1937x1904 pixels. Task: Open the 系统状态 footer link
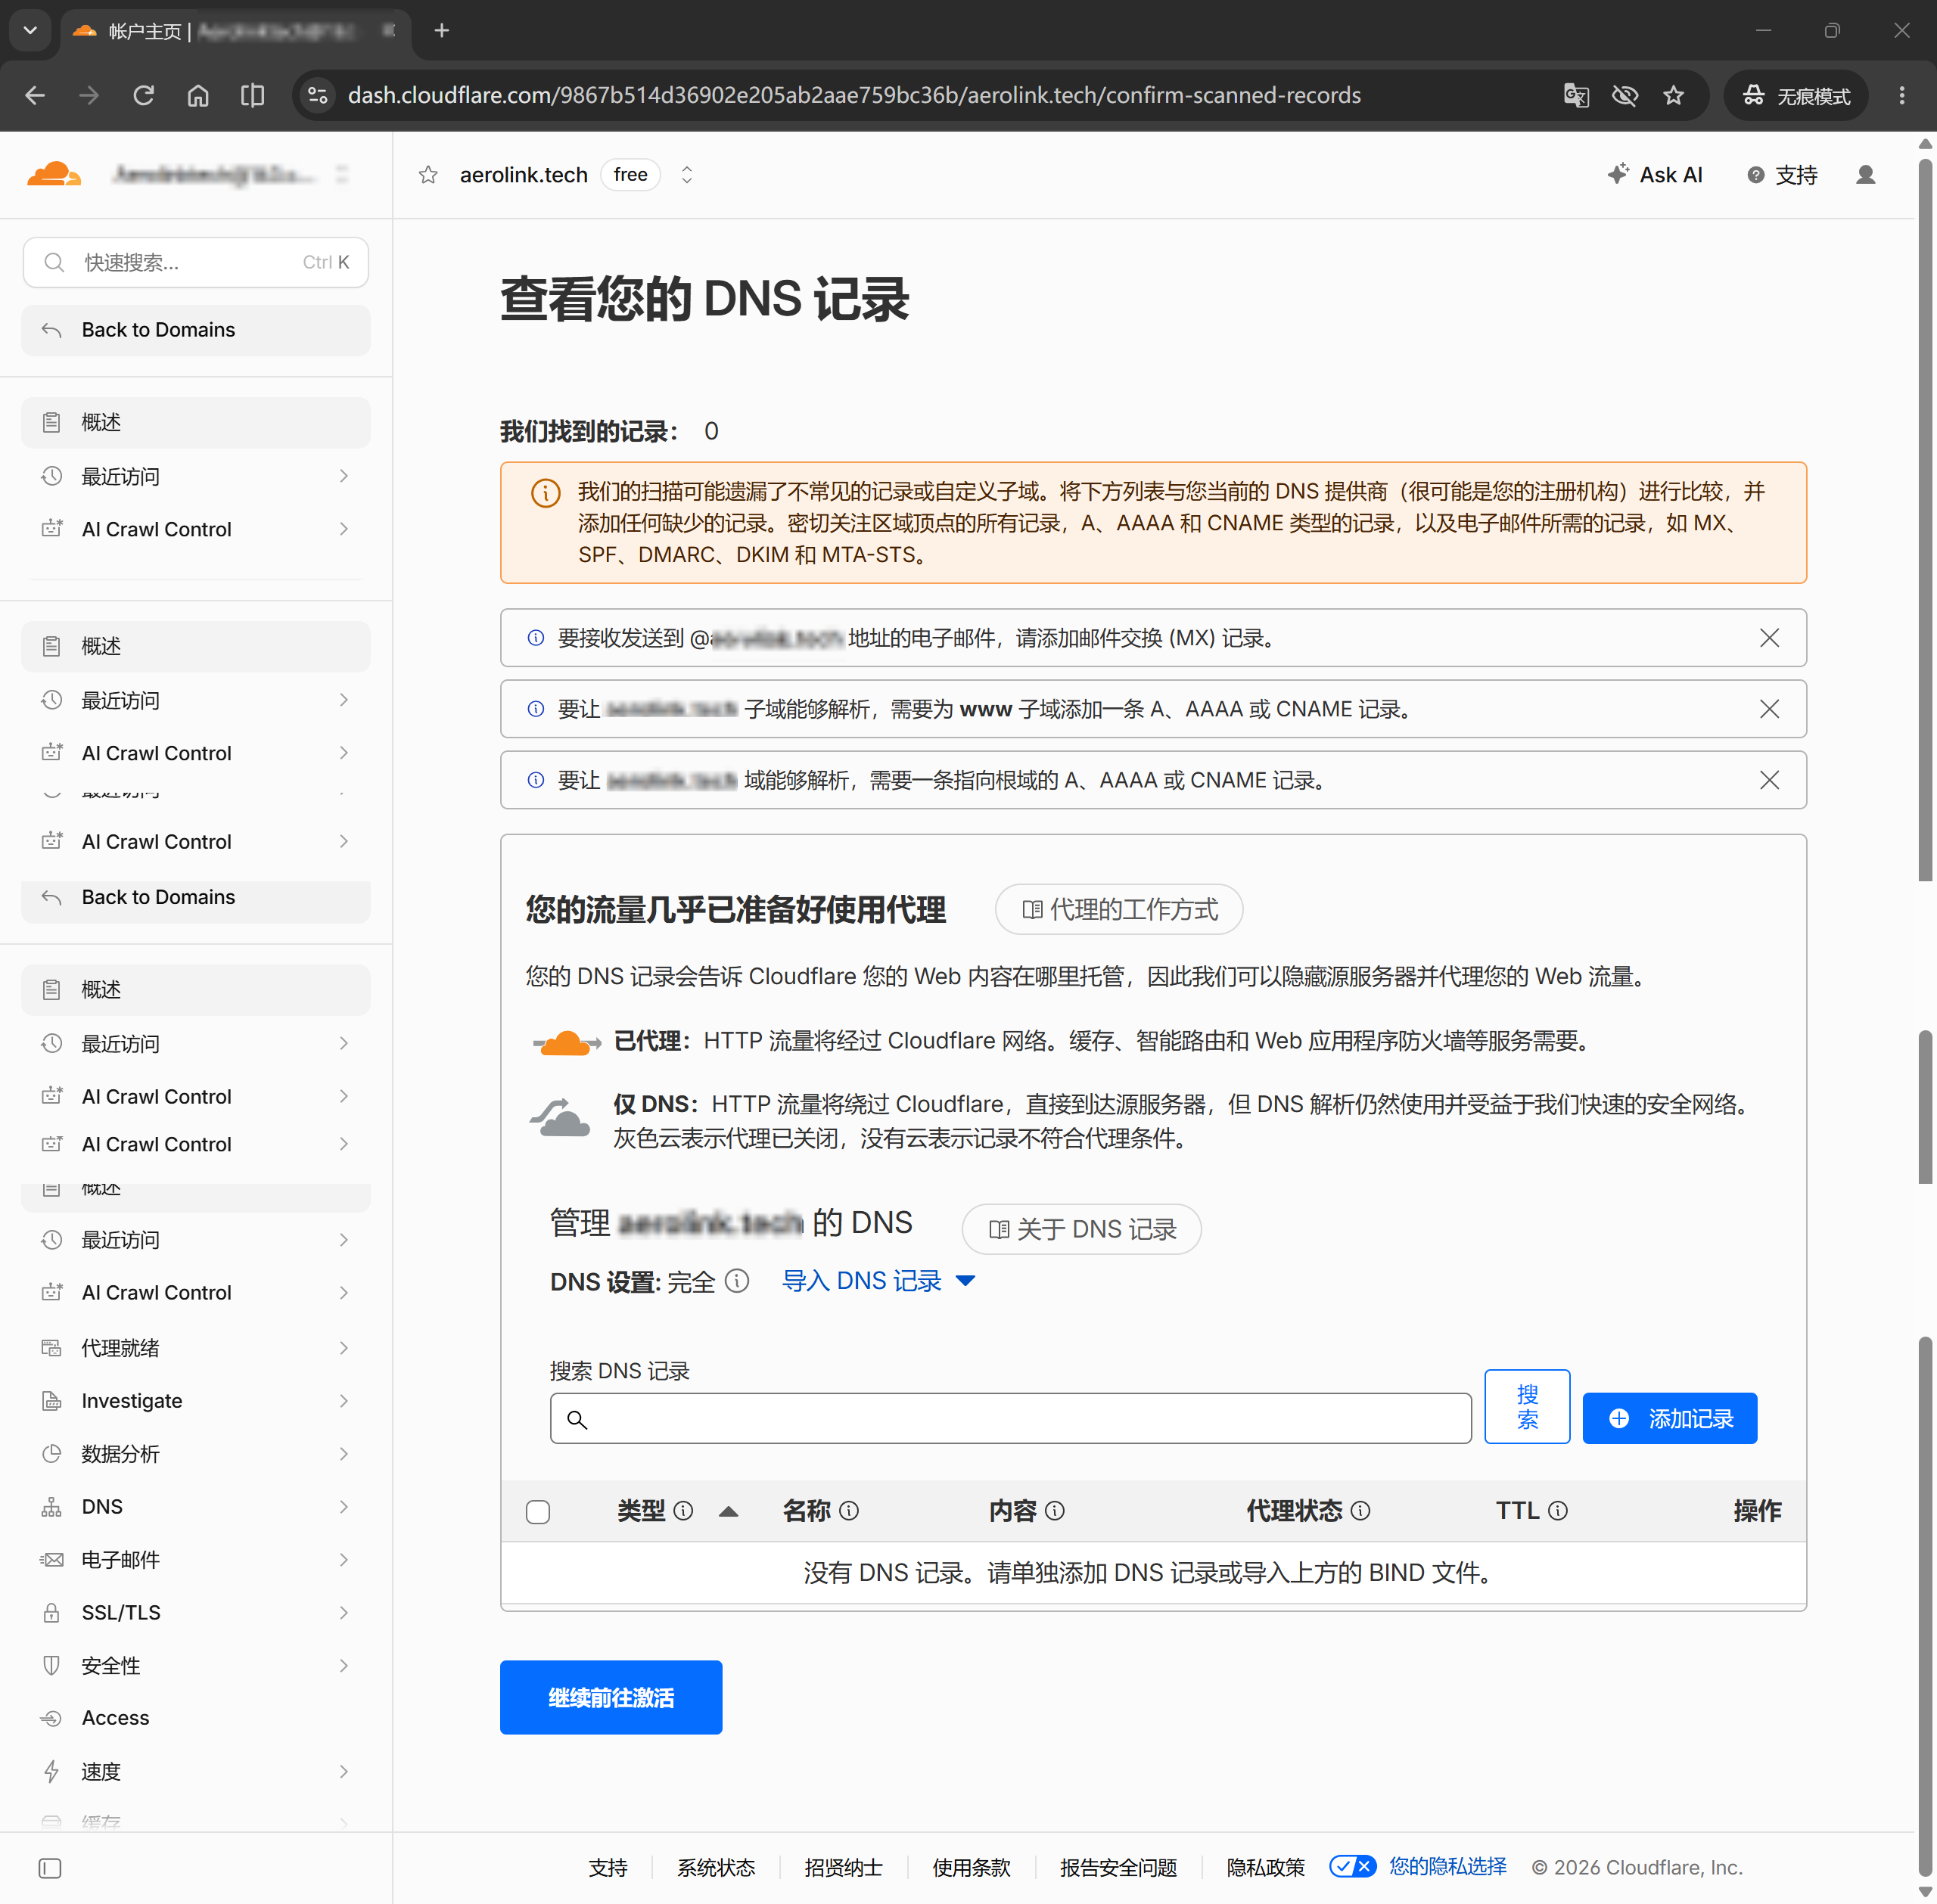point(716,1867)
